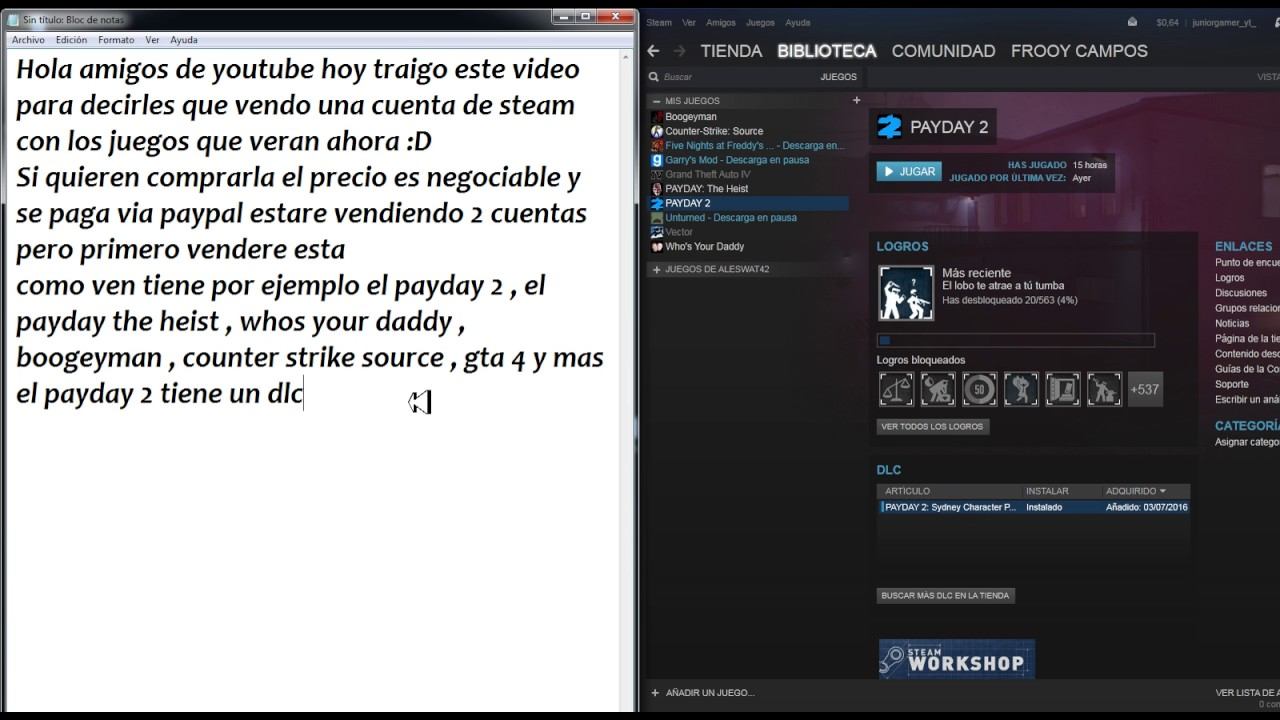Open the FROOY CAMPOS profile tab
The image size is (1280, 720).
(1079, 51)
